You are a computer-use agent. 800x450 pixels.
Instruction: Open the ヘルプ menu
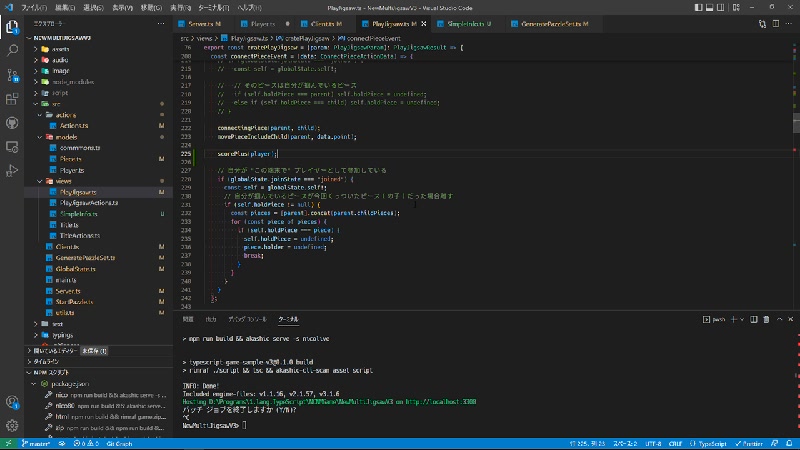pos(249,8)
